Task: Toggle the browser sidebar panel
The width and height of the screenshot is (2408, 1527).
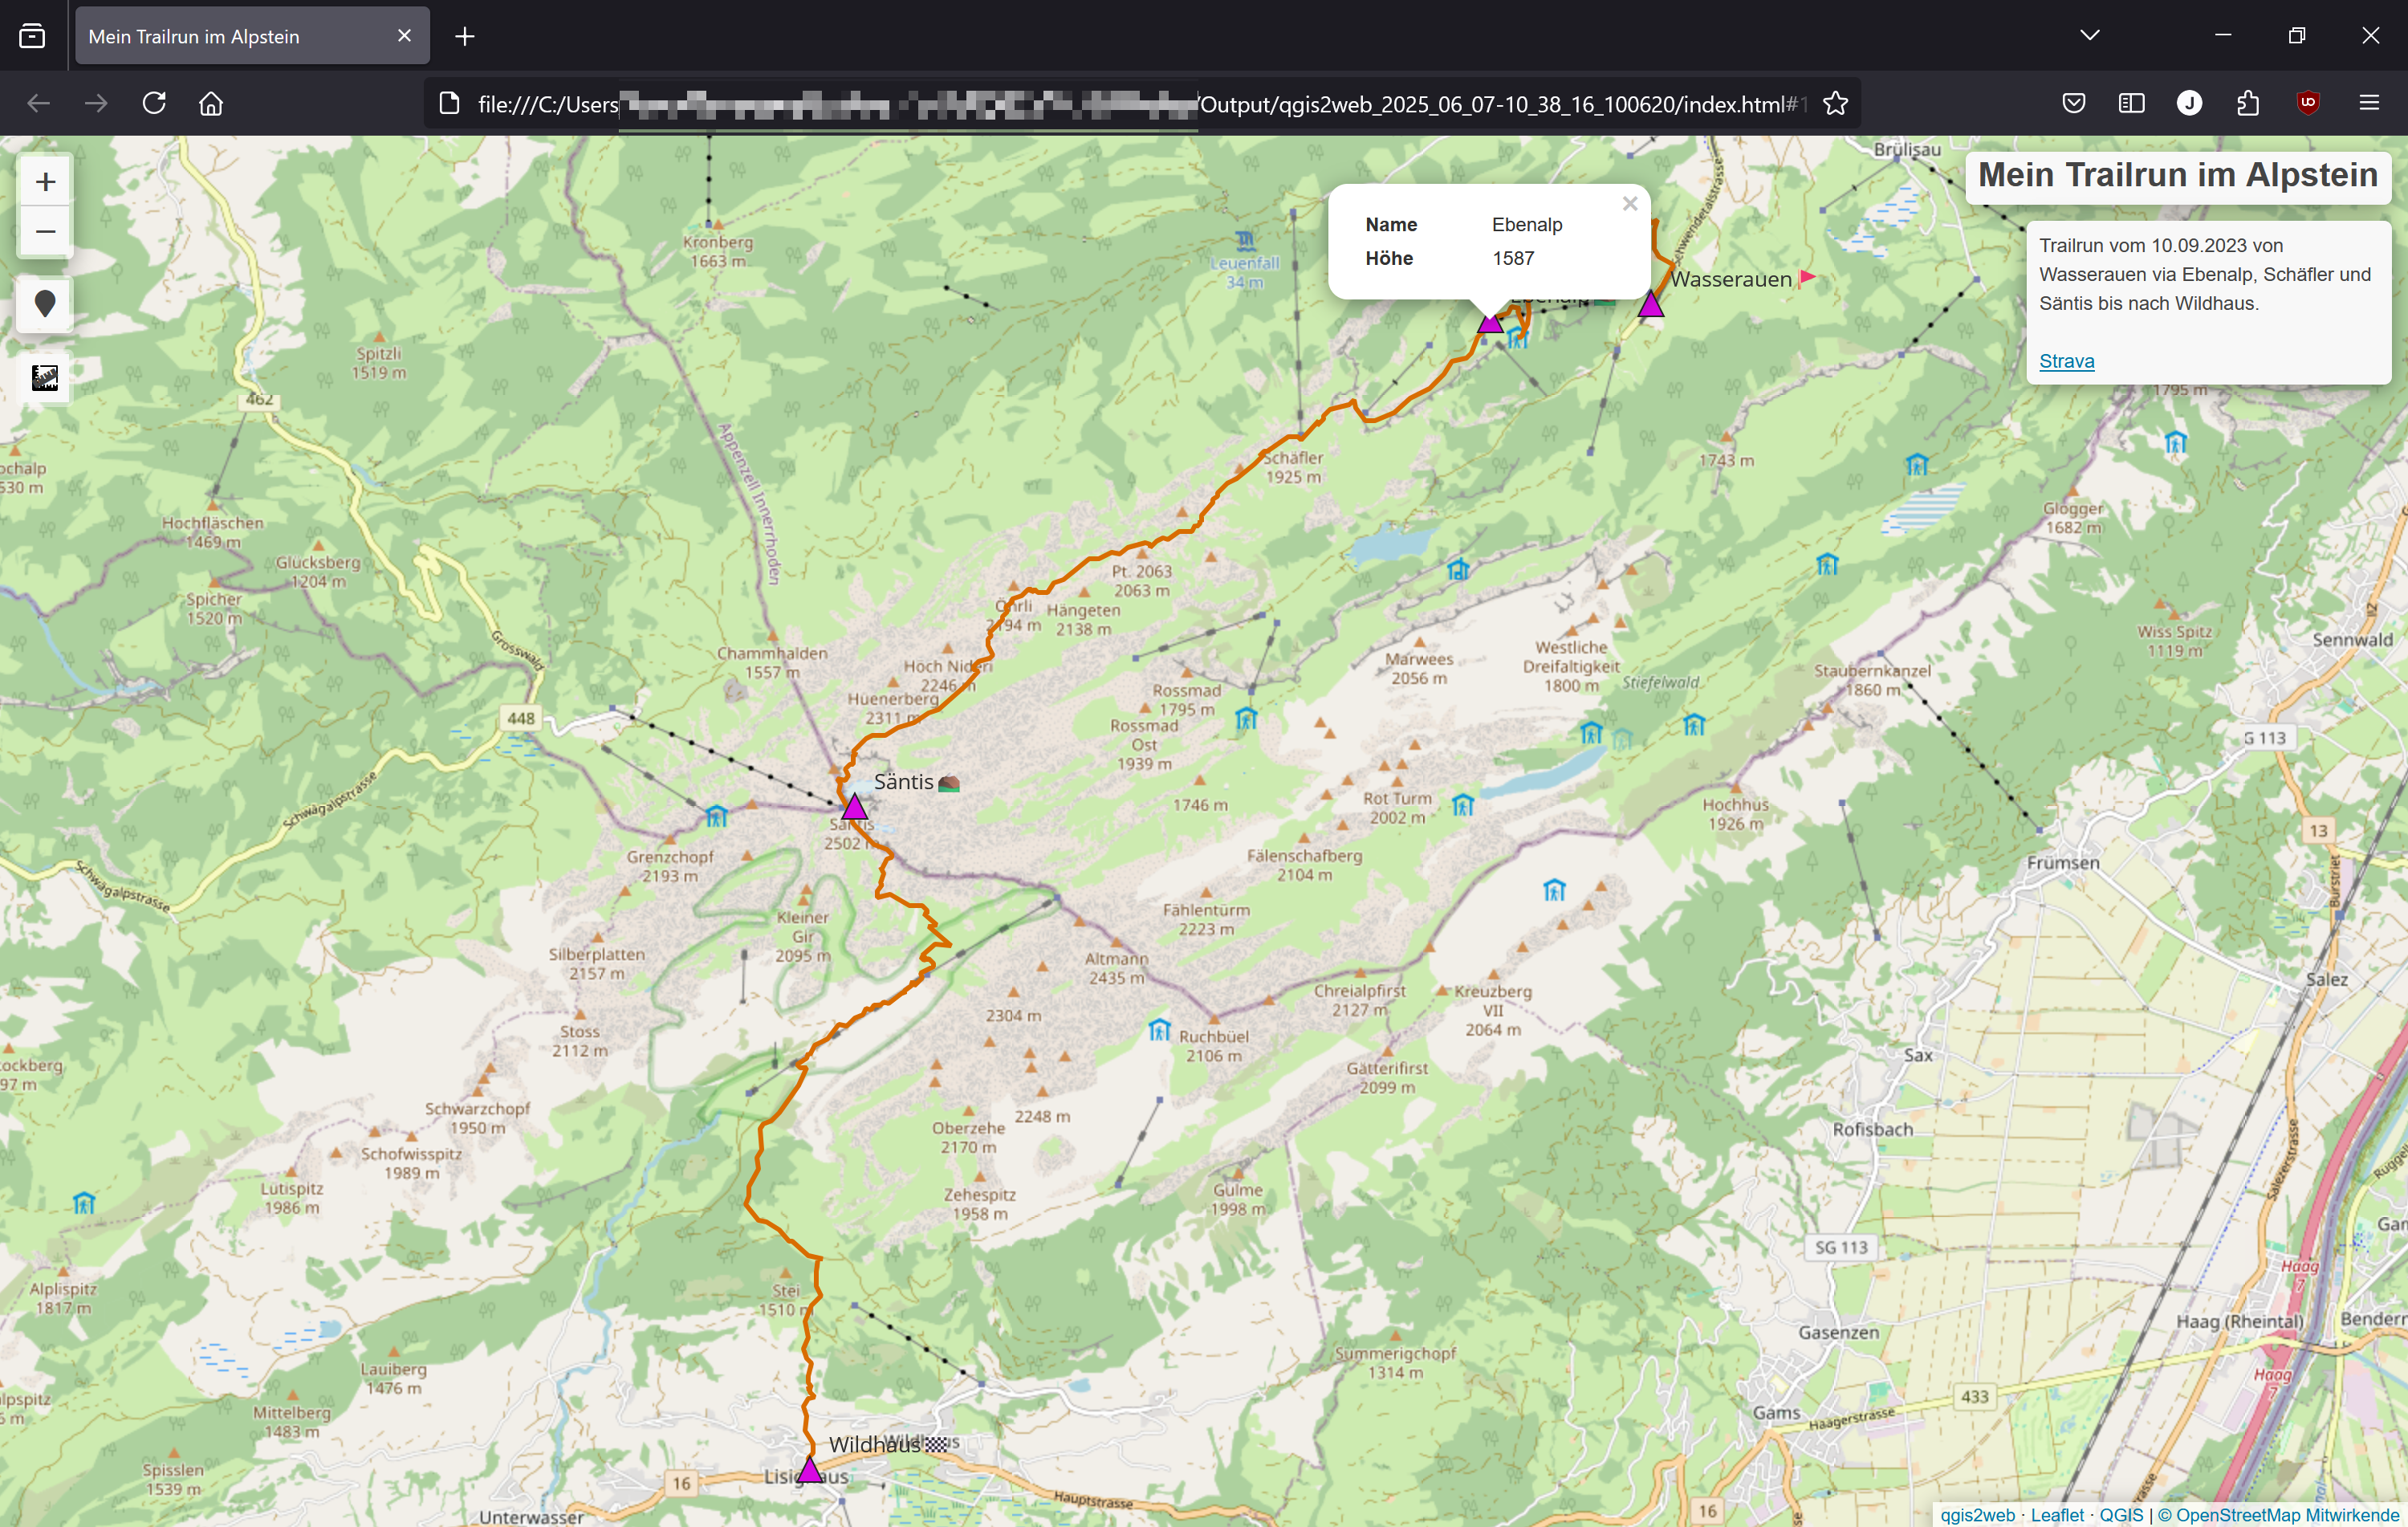Action: pyautogui.click(x=2131, y=103)
